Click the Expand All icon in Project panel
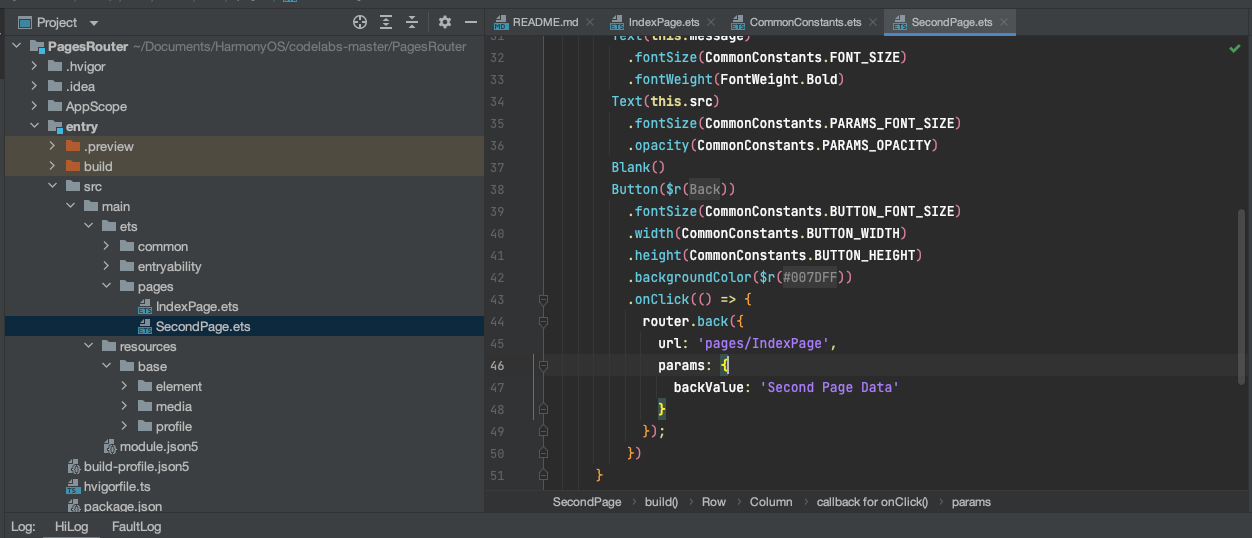The width and height of the screenshot is (1252, 538). pyautogui.click(x=386, y=22)
